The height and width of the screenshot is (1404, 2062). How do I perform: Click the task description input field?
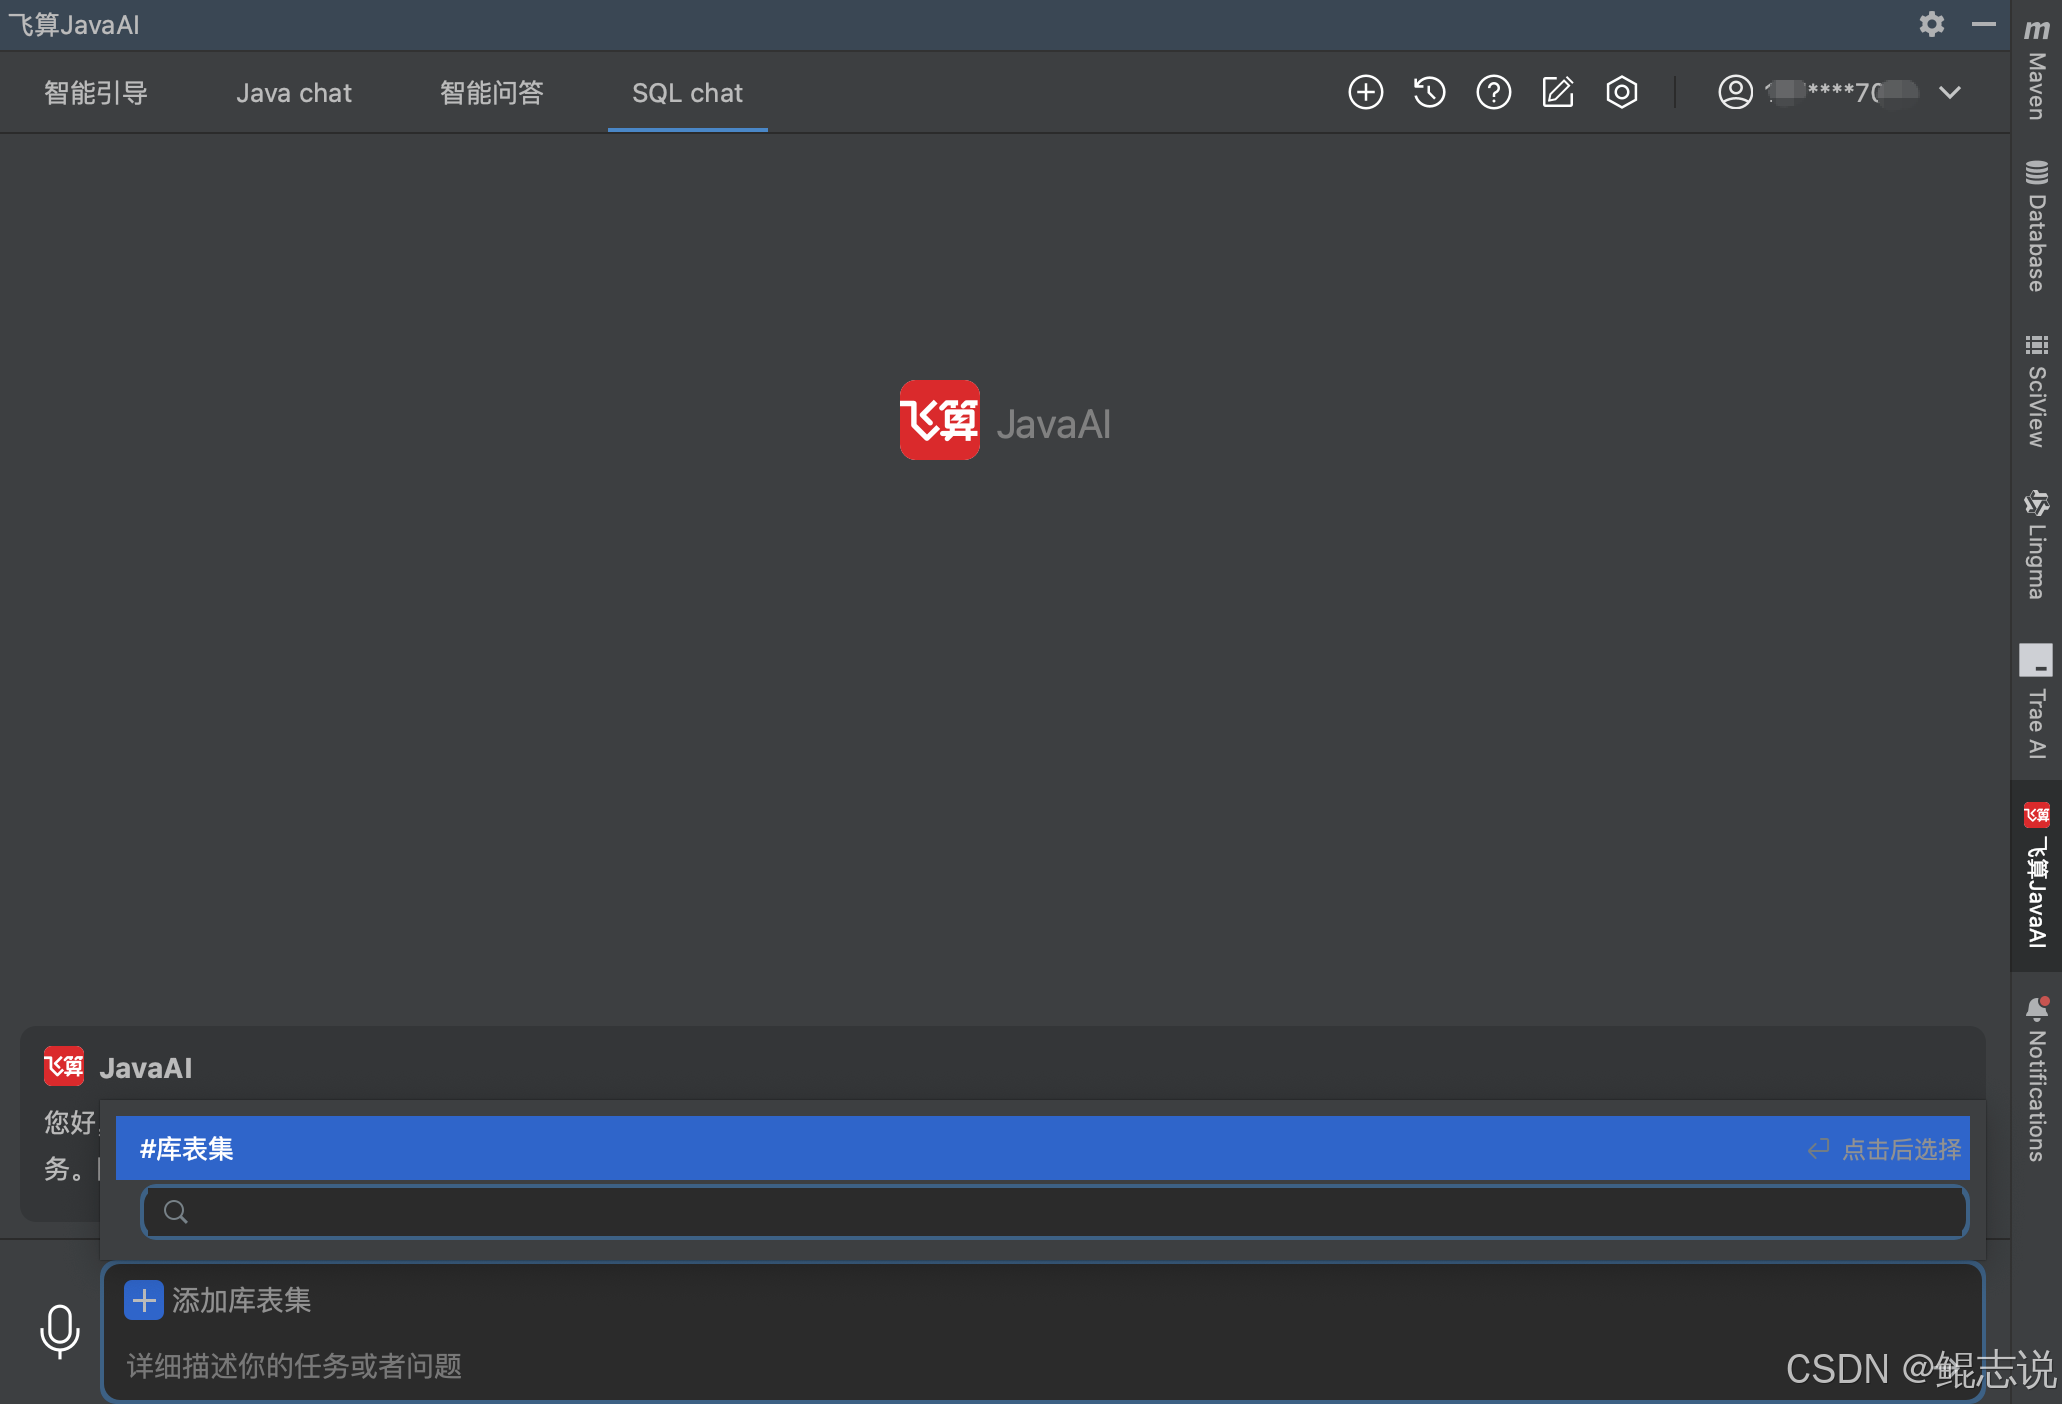(x=1042, y=1365)
